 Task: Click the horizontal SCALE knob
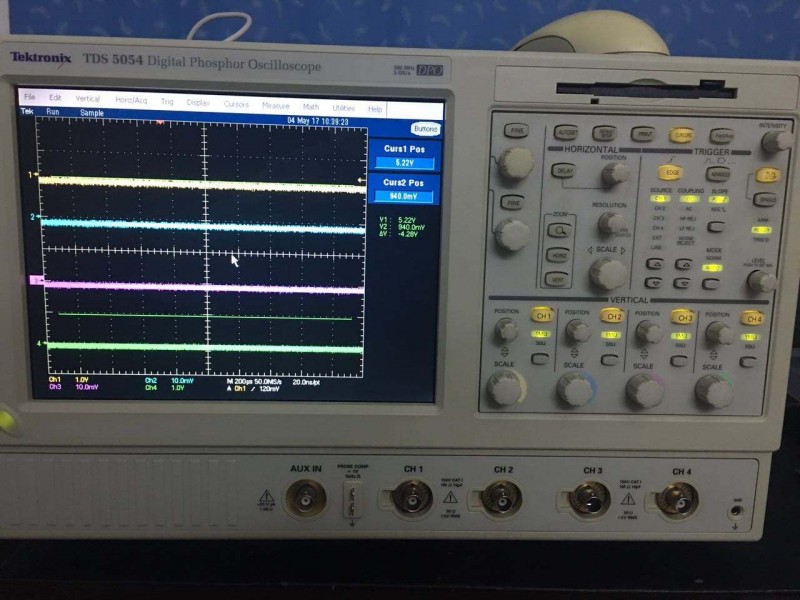click(x=607, y=273)
